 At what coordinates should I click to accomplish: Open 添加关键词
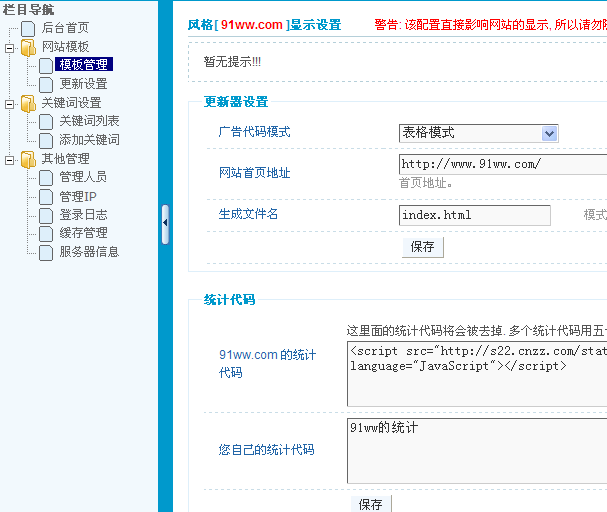pos(89,140)
